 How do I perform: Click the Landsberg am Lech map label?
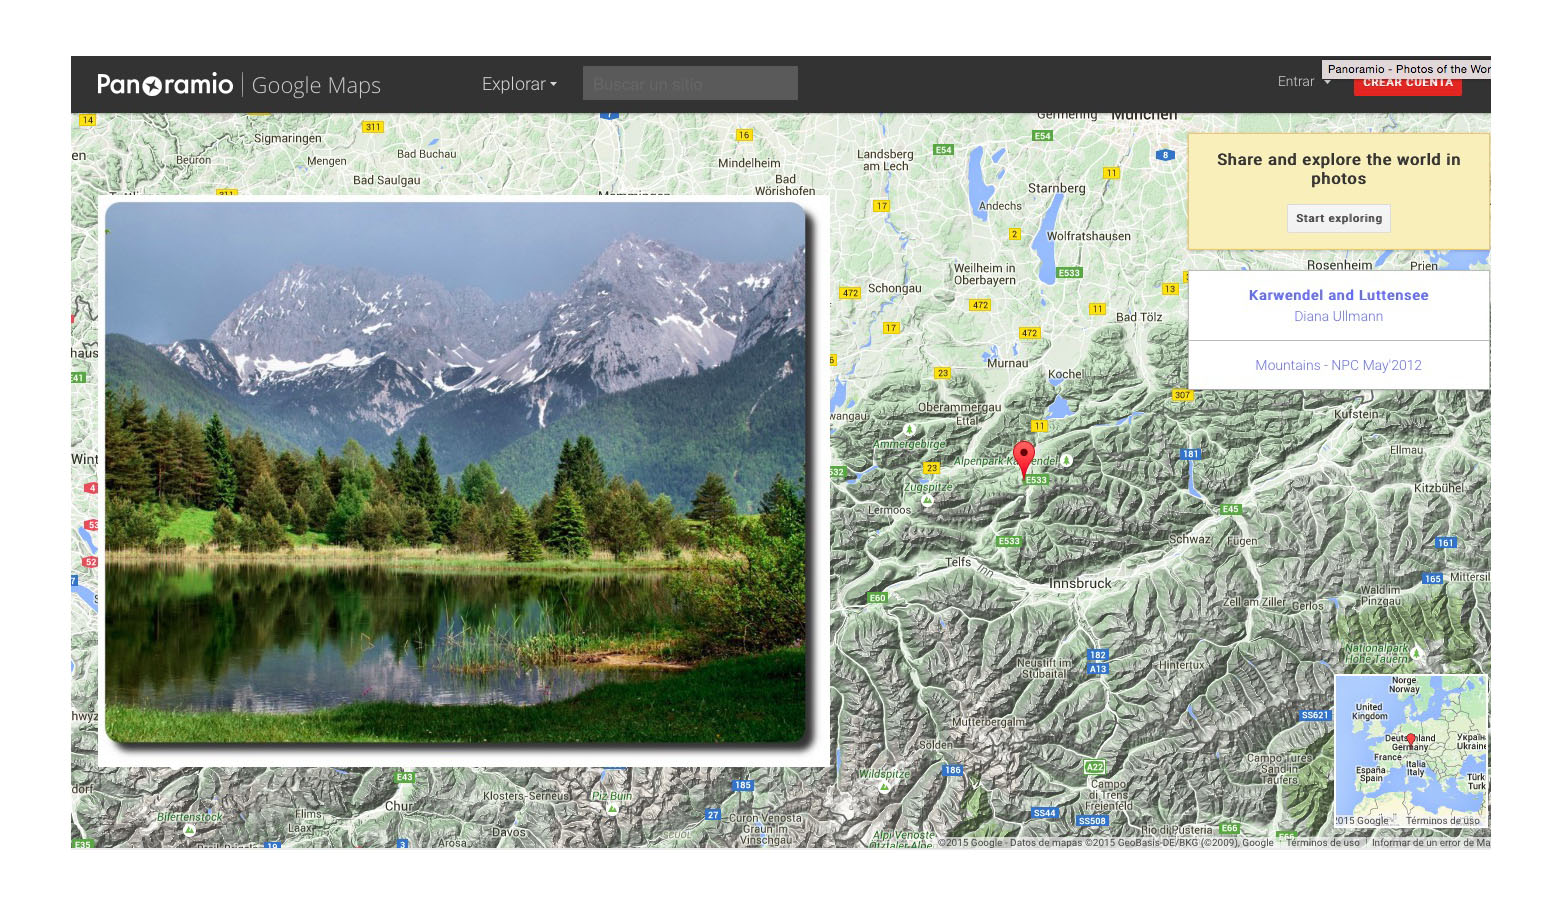tap(885, 160)
